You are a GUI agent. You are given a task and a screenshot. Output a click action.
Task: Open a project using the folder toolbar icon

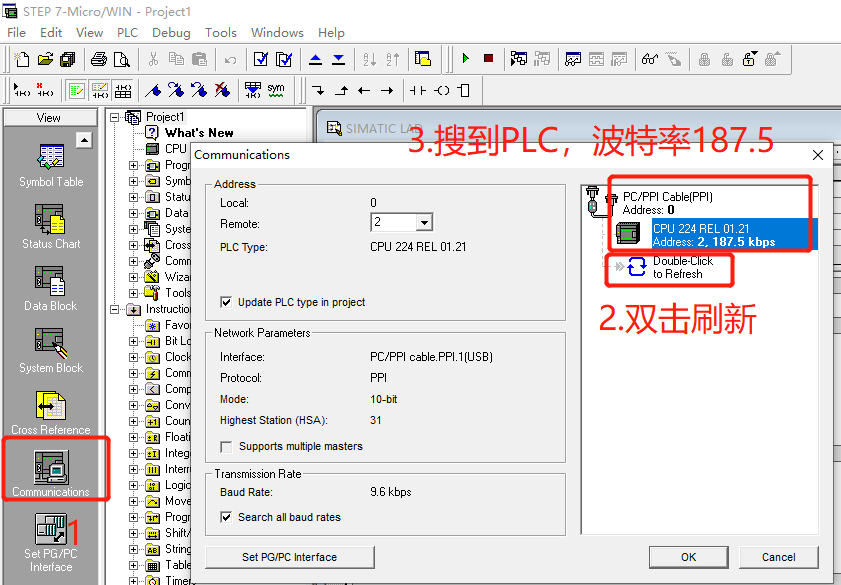pos(45,59)
